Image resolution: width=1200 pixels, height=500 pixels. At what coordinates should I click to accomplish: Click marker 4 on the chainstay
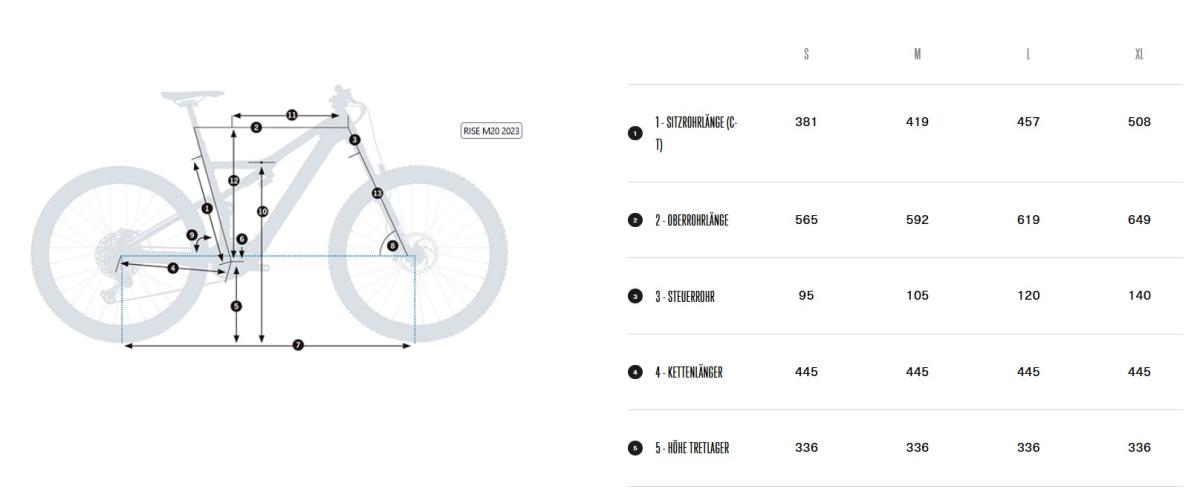coord(173,268)
